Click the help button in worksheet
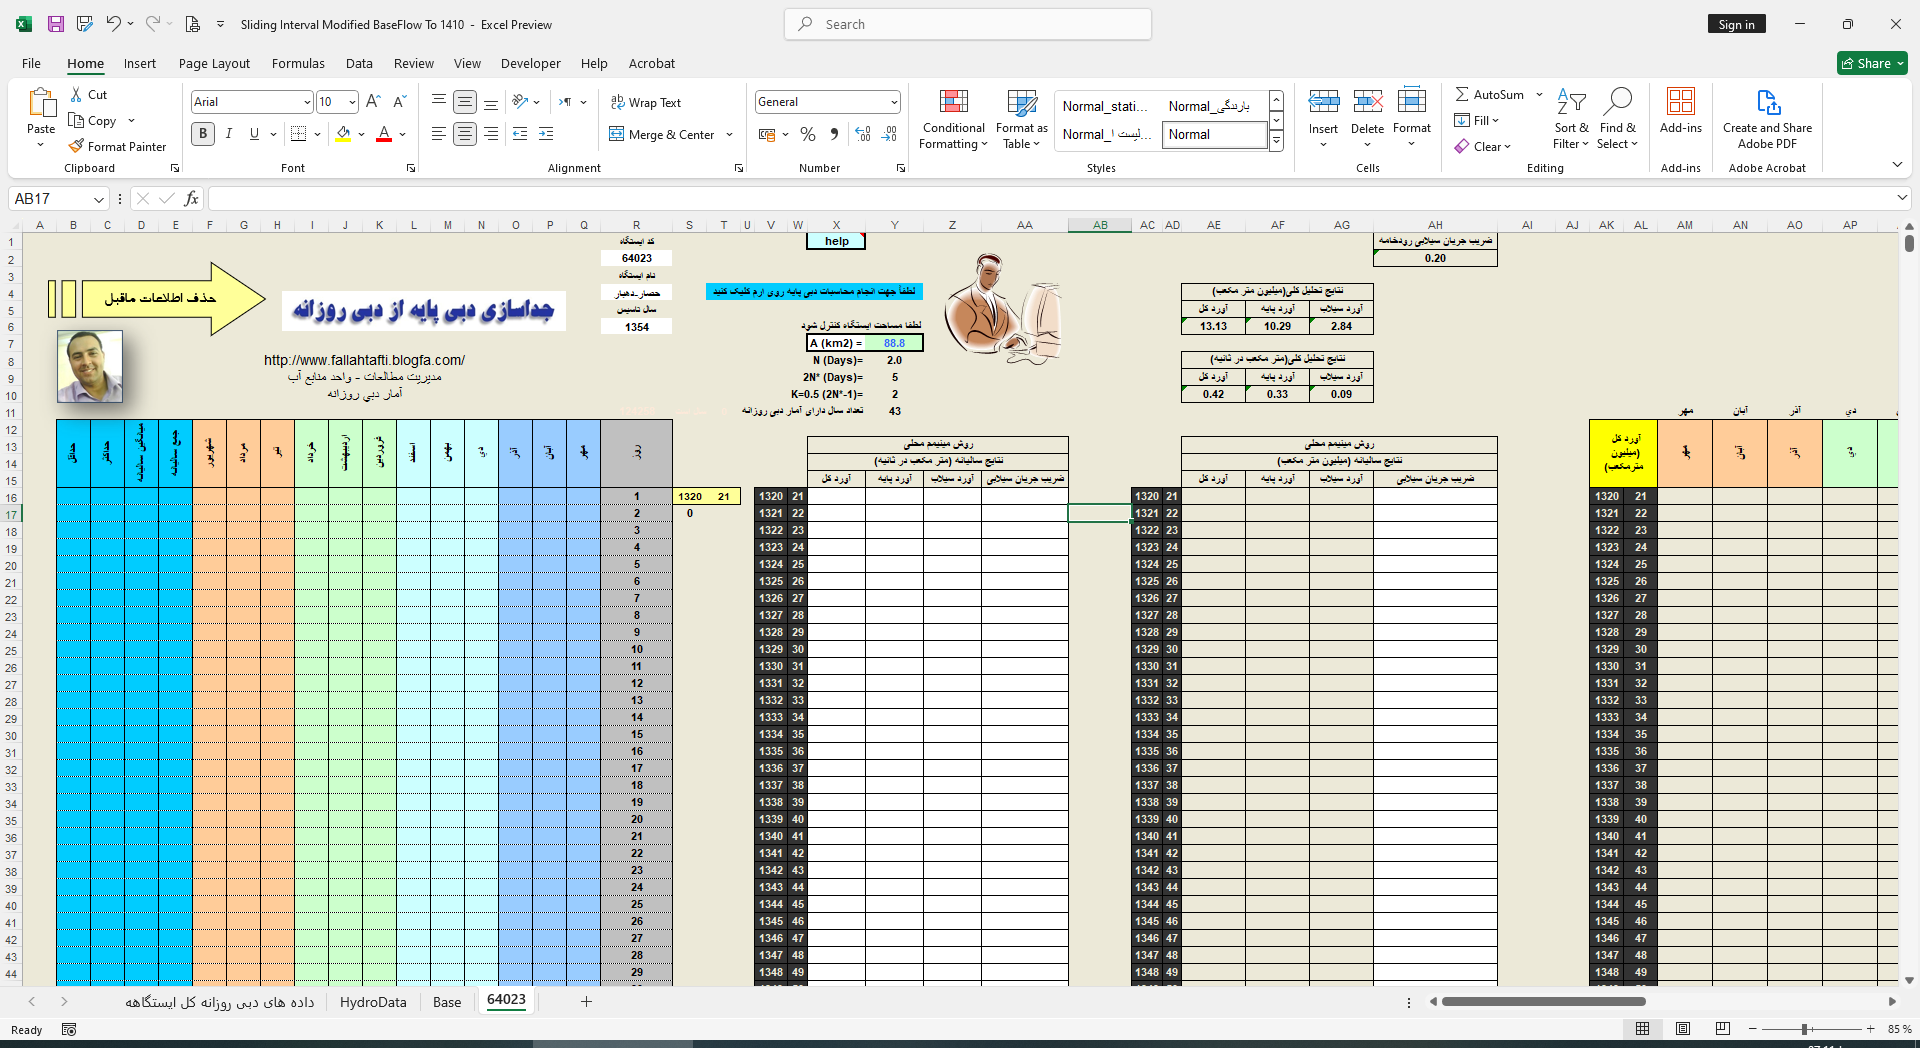The width and height of the screenshot is (1920, 1048). tap(836, 241)
